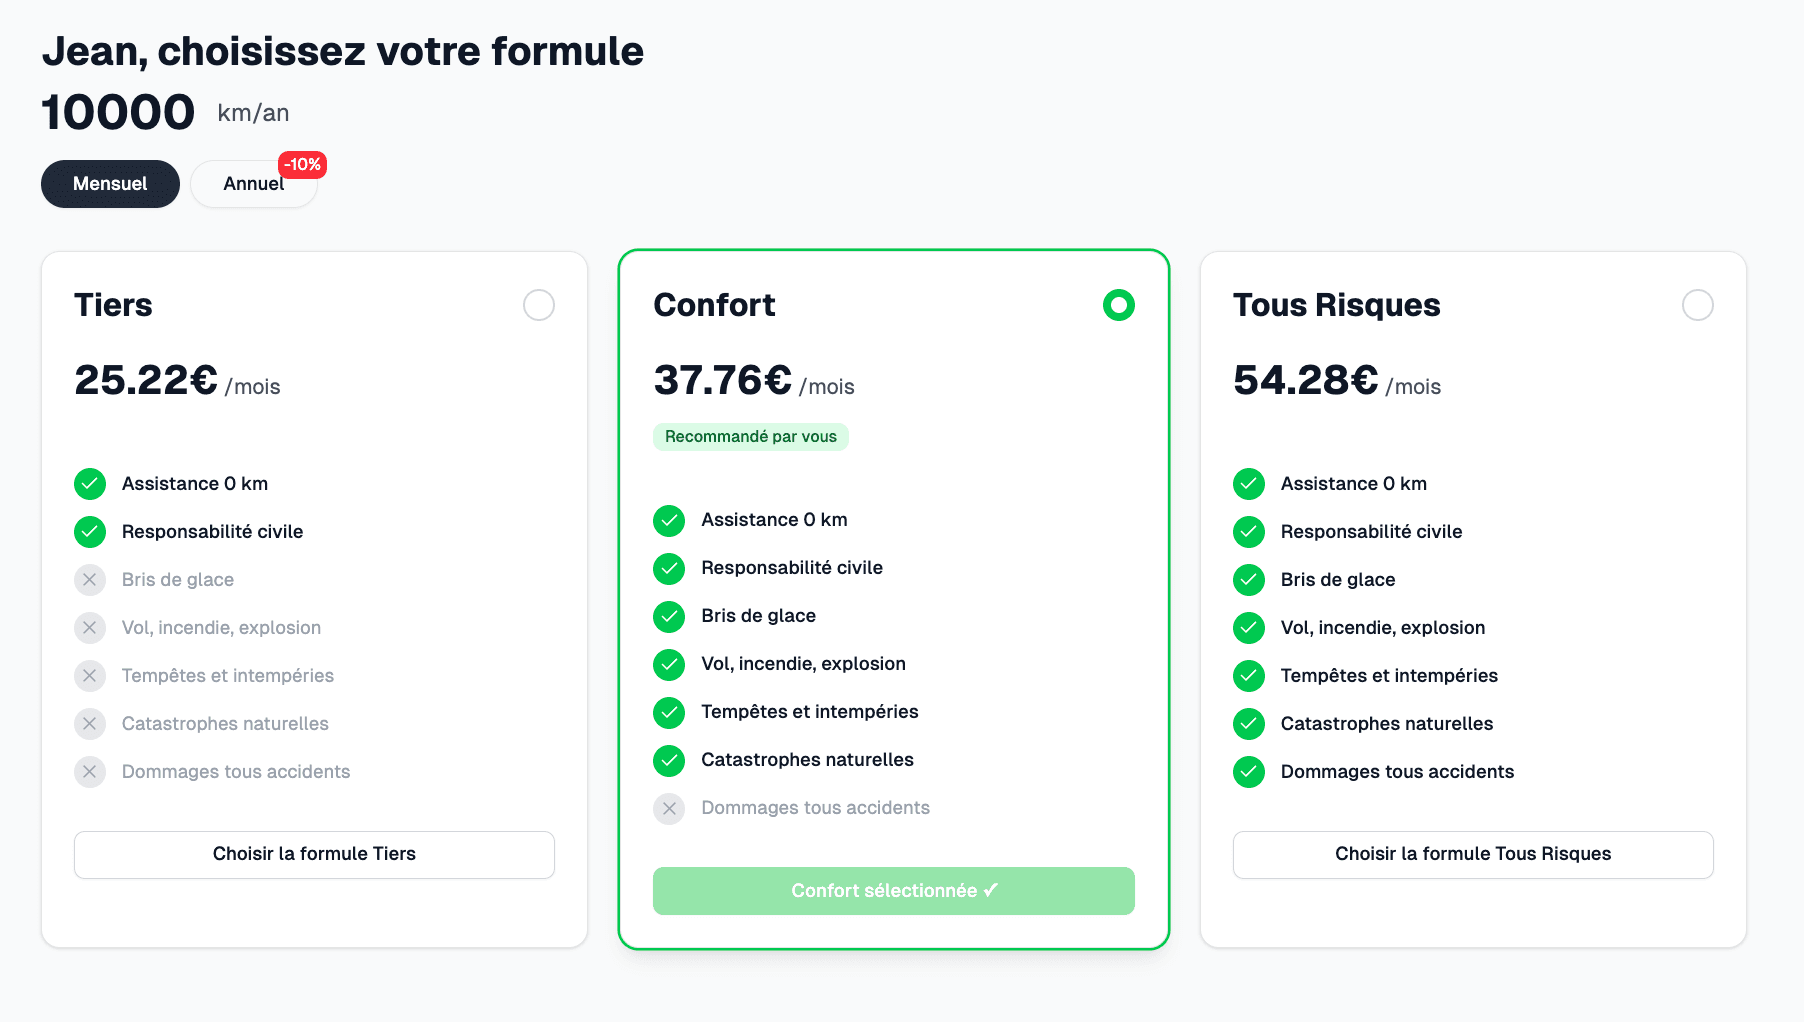Click the checkmark beside Catastrophes naturelles in Tous Risques
This screenshot has height=1022, width=1804.
pyautogui.click(x=1248, y=723)
